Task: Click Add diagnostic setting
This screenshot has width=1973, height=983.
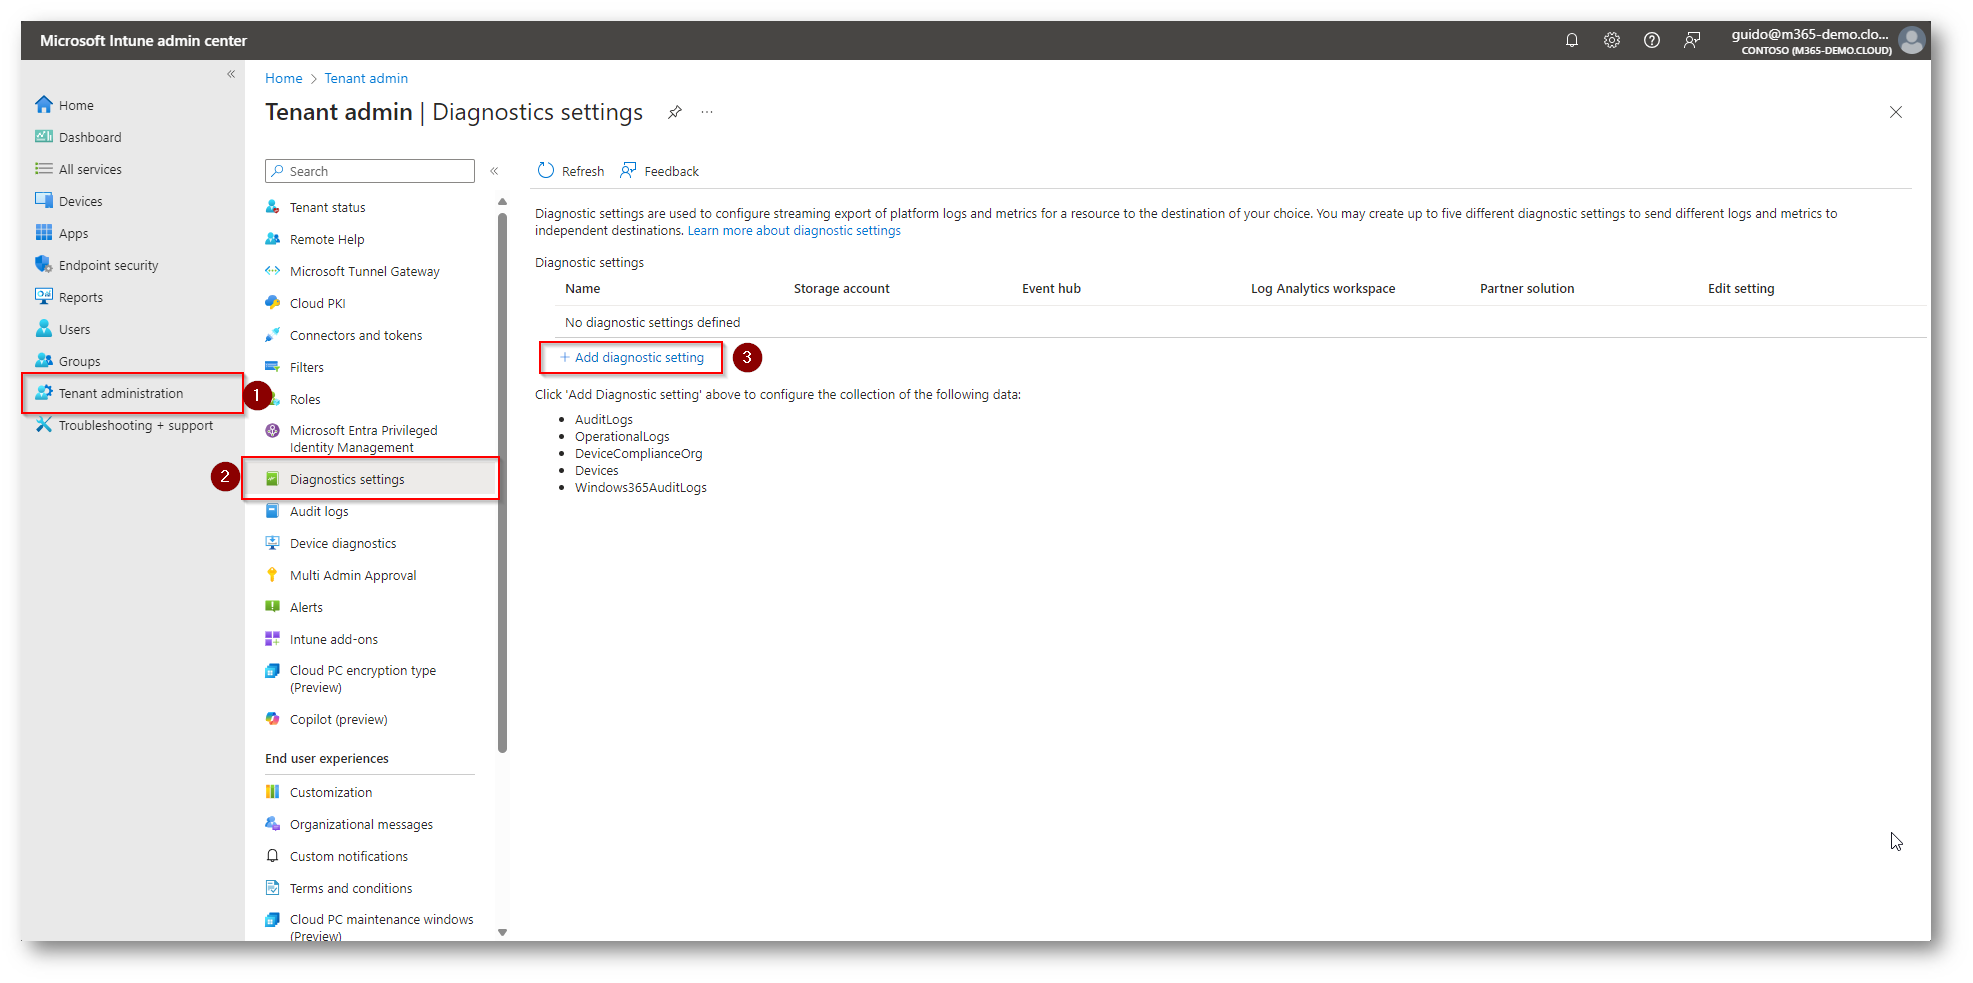Action: click(631, 357)
